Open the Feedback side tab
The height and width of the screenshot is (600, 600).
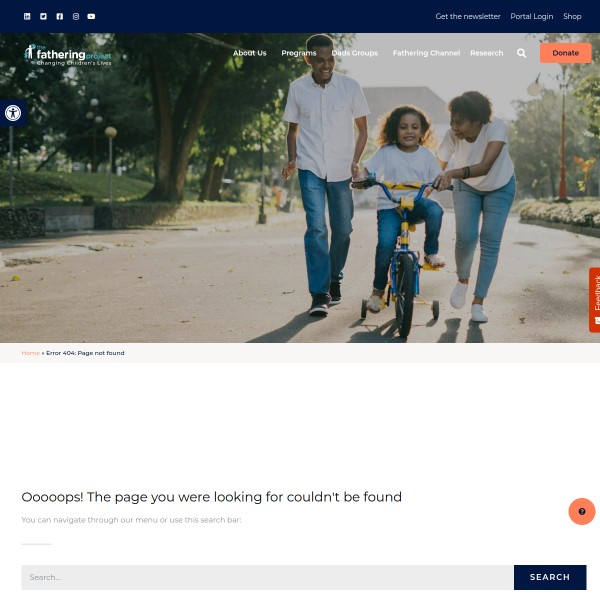tap(595, 300)
